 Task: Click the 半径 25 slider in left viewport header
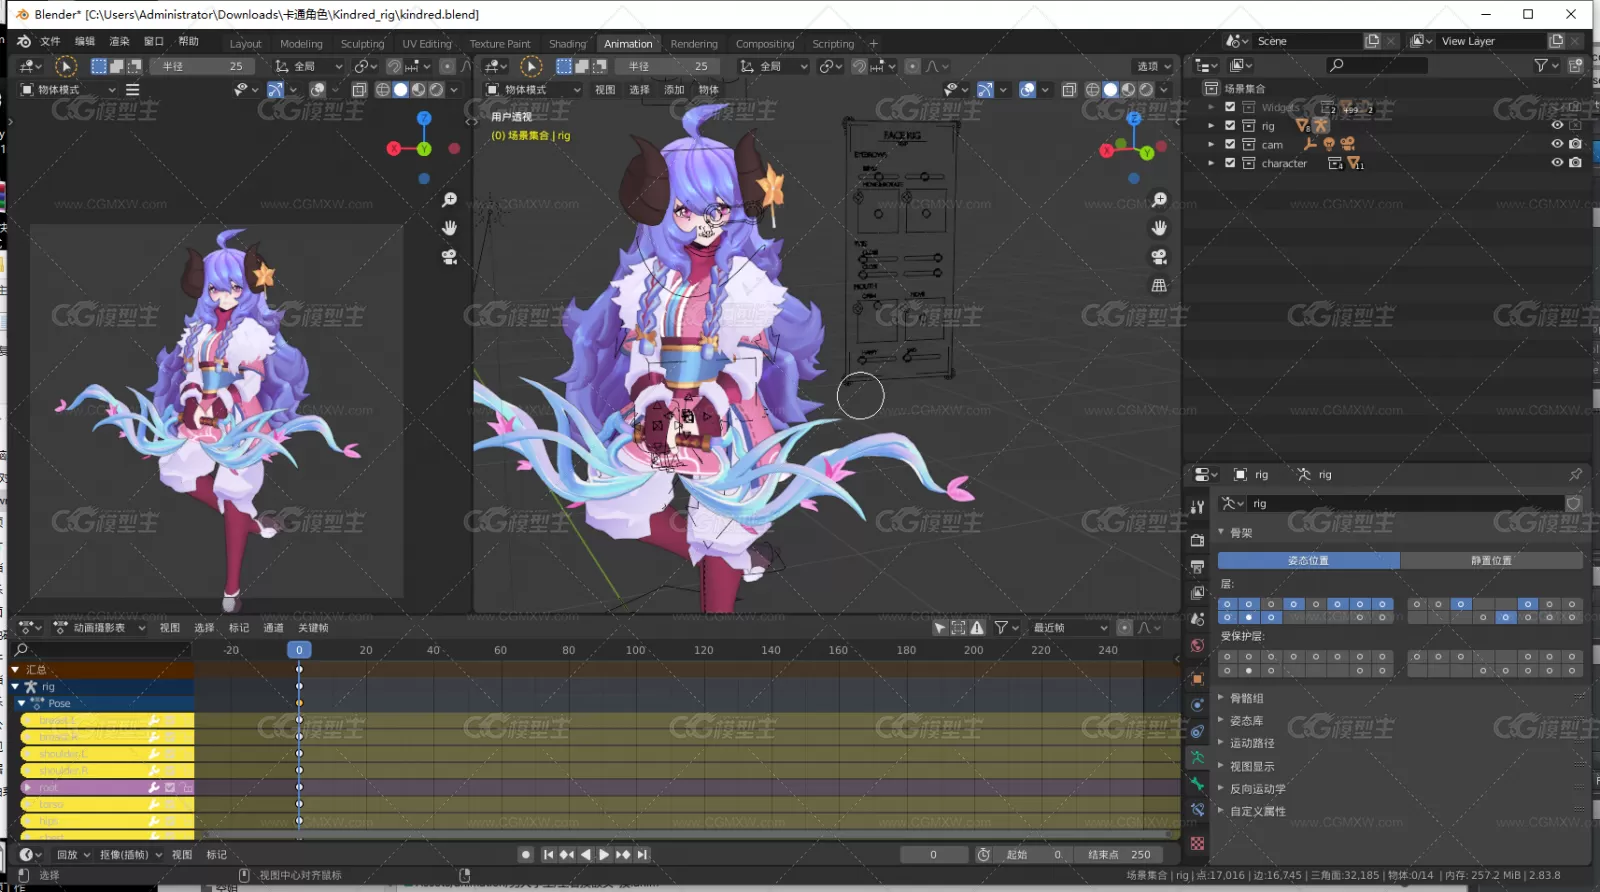click(x=203, y=66)
